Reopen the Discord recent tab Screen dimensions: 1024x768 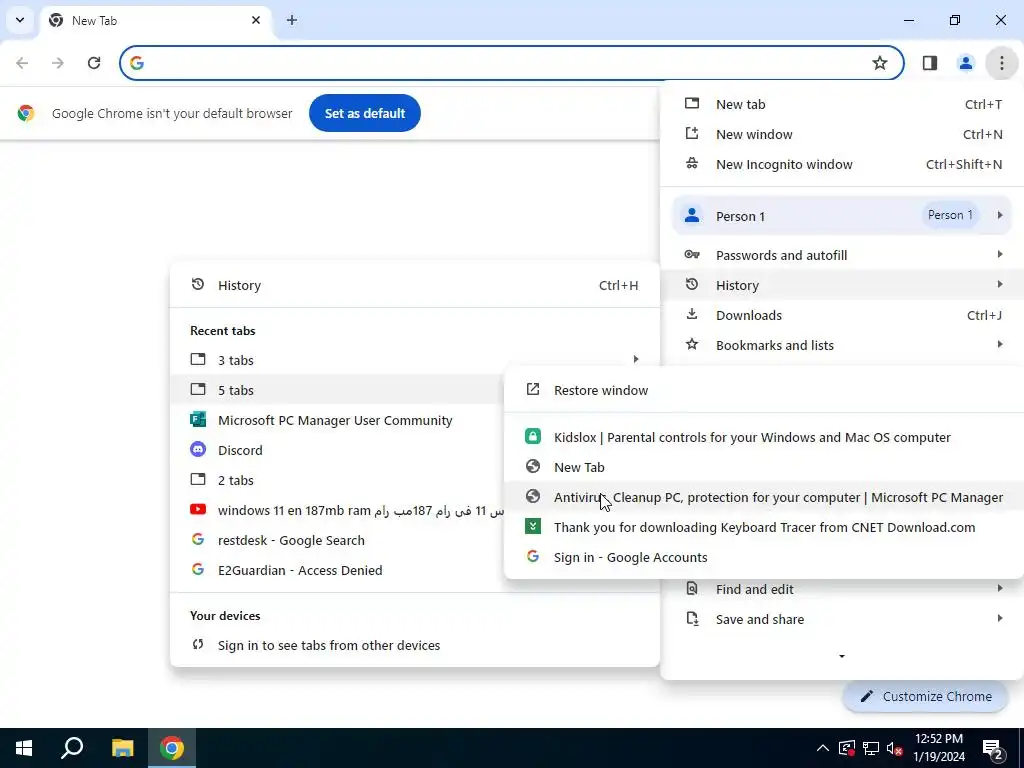(336, 450)
